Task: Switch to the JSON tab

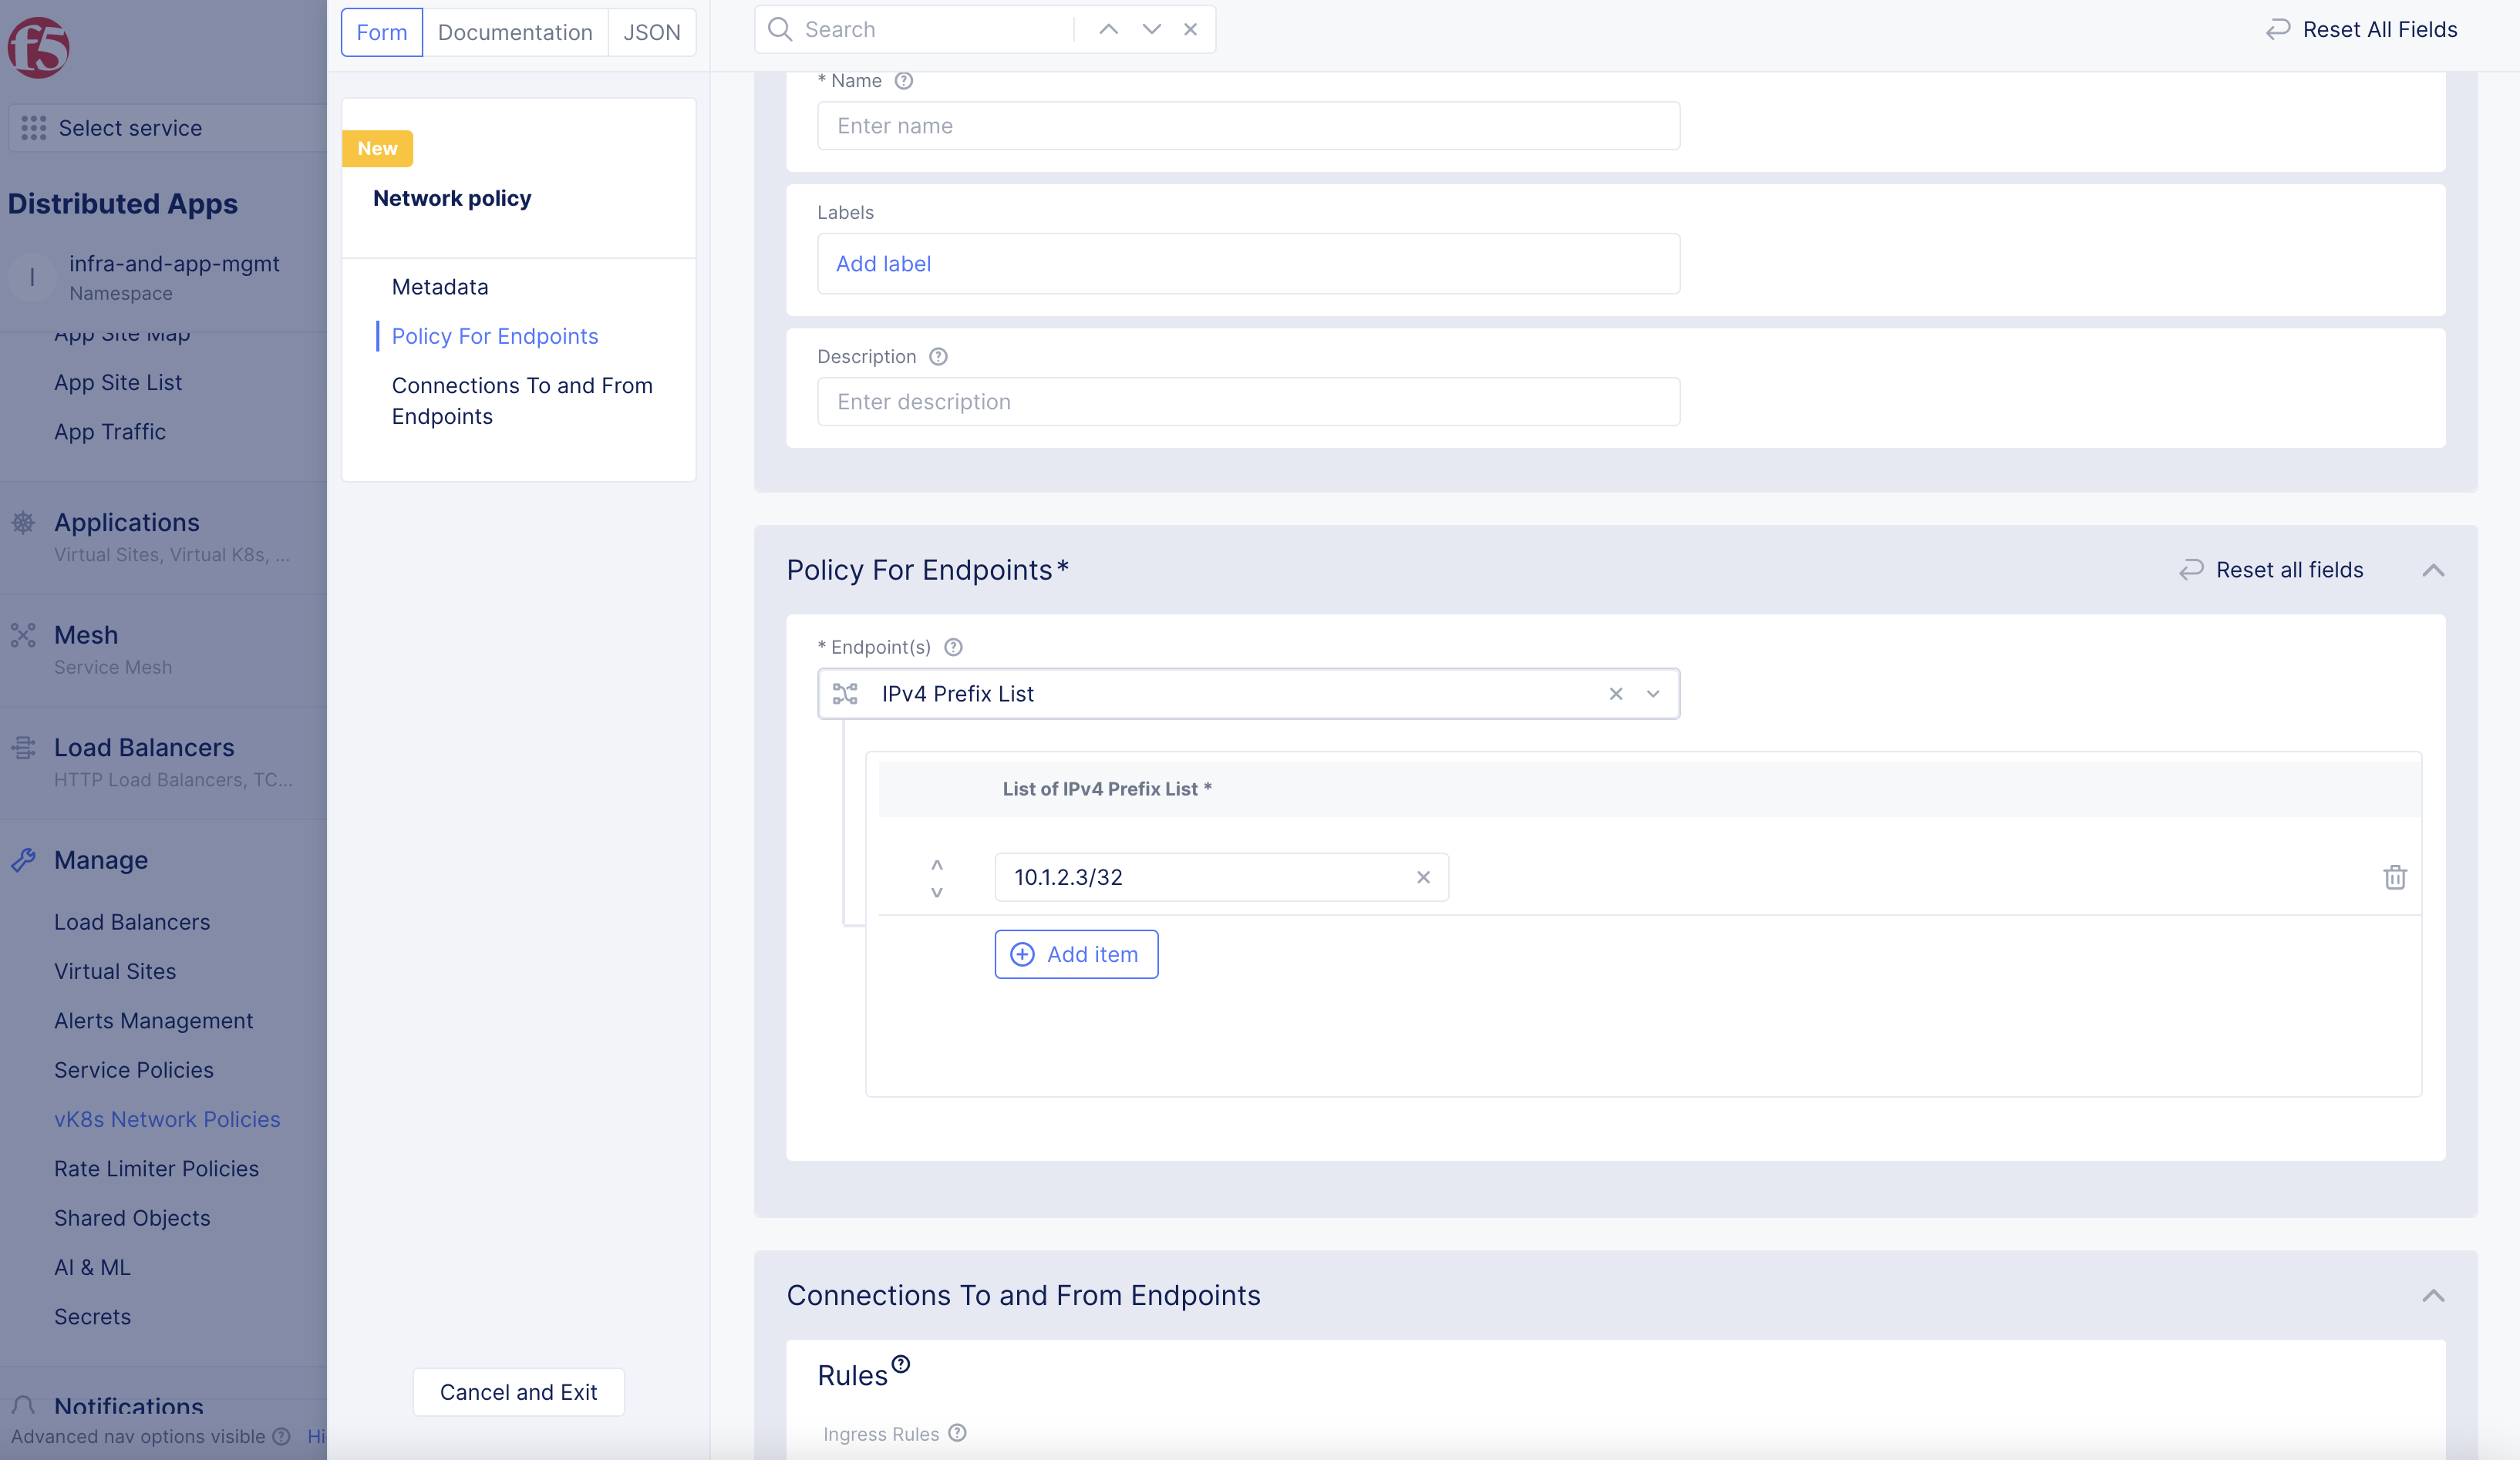Action: click(x=651, y=32)
